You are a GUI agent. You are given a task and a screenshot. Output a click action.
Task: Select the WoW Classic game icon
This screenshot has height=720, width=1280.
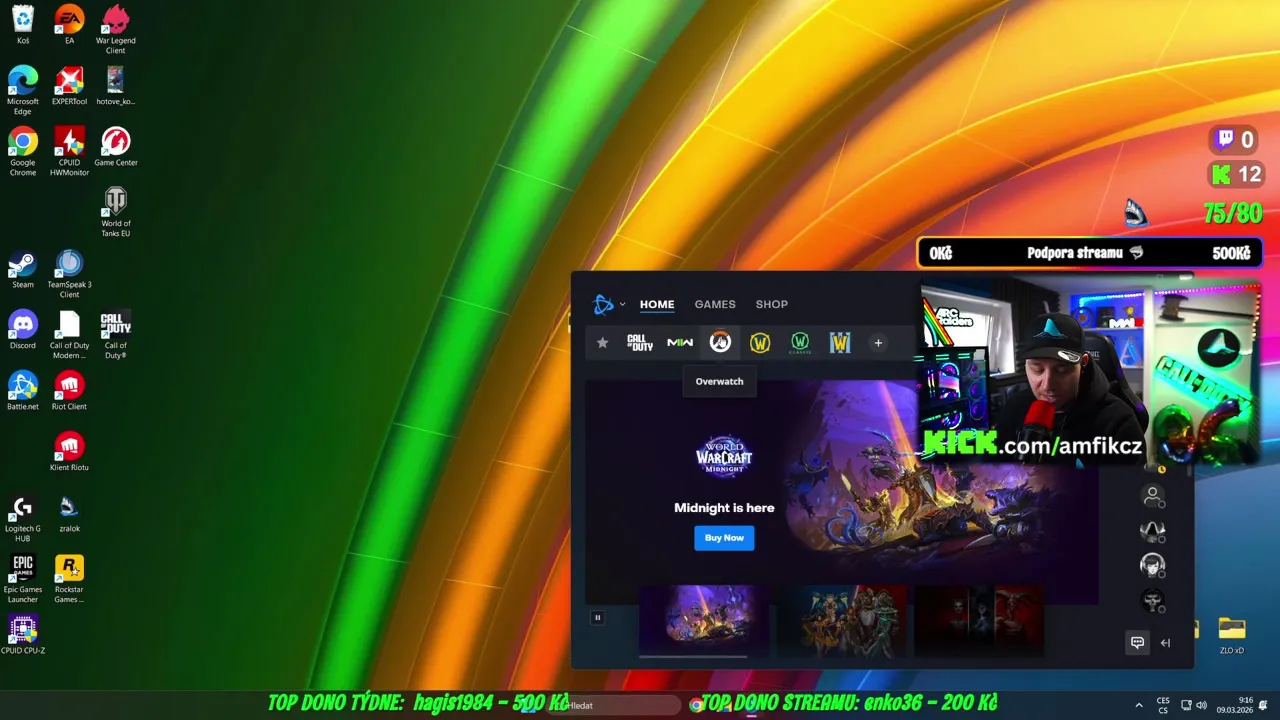800,343
